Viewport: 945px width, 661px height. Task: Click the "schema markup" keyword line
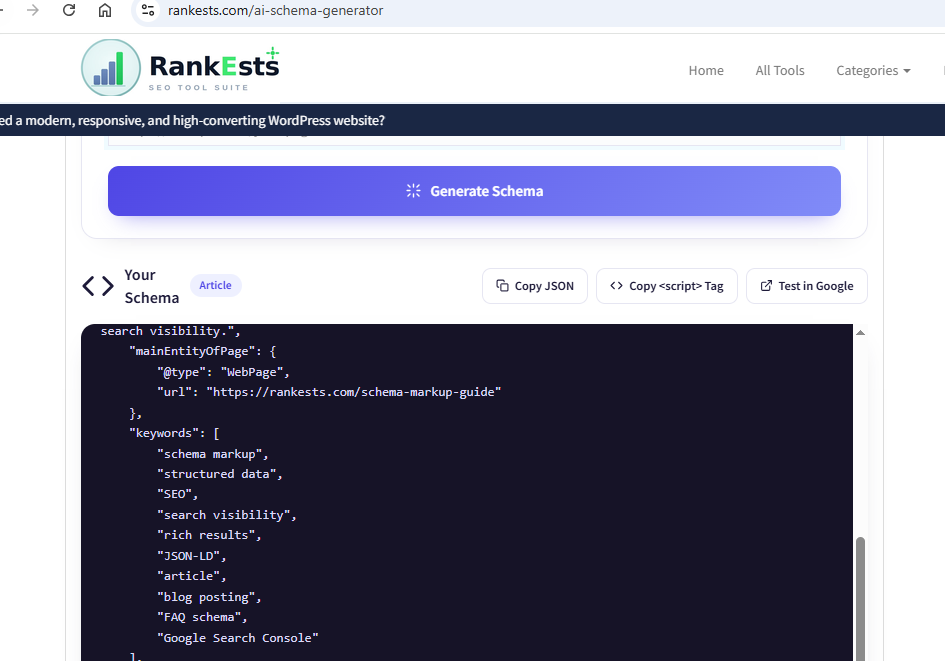pyautogui.click(x=212, y=454)
